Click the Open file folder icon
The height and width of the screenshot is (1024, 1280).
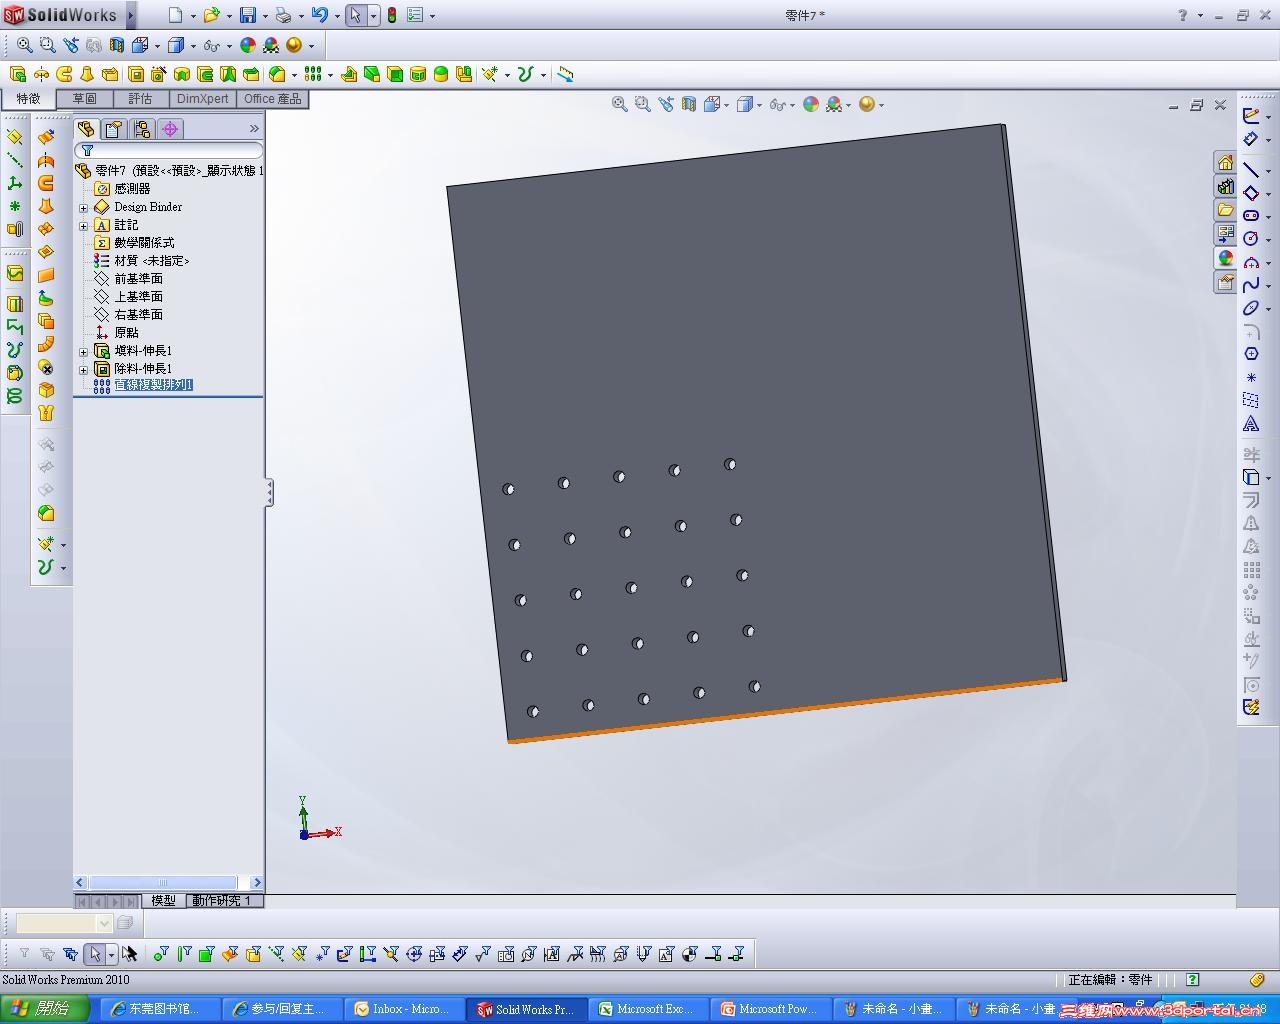tap(211, 15)
